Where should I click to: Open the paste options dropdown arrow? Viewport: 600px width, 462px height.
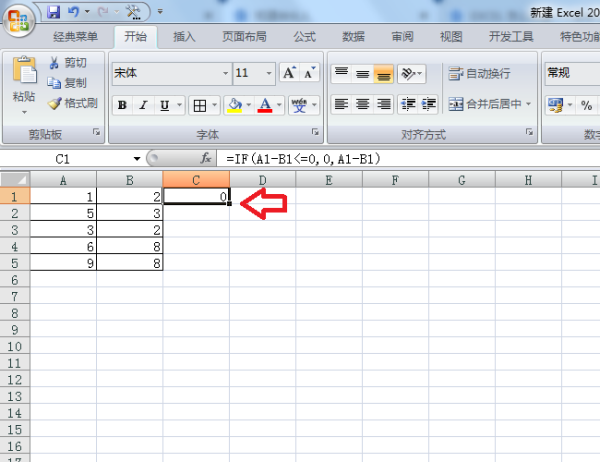point(24,113)
